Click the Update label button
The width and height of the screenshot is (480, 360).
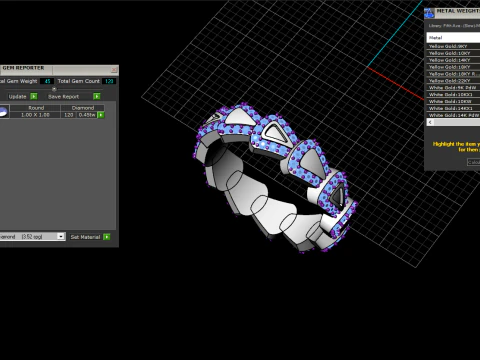17,97
